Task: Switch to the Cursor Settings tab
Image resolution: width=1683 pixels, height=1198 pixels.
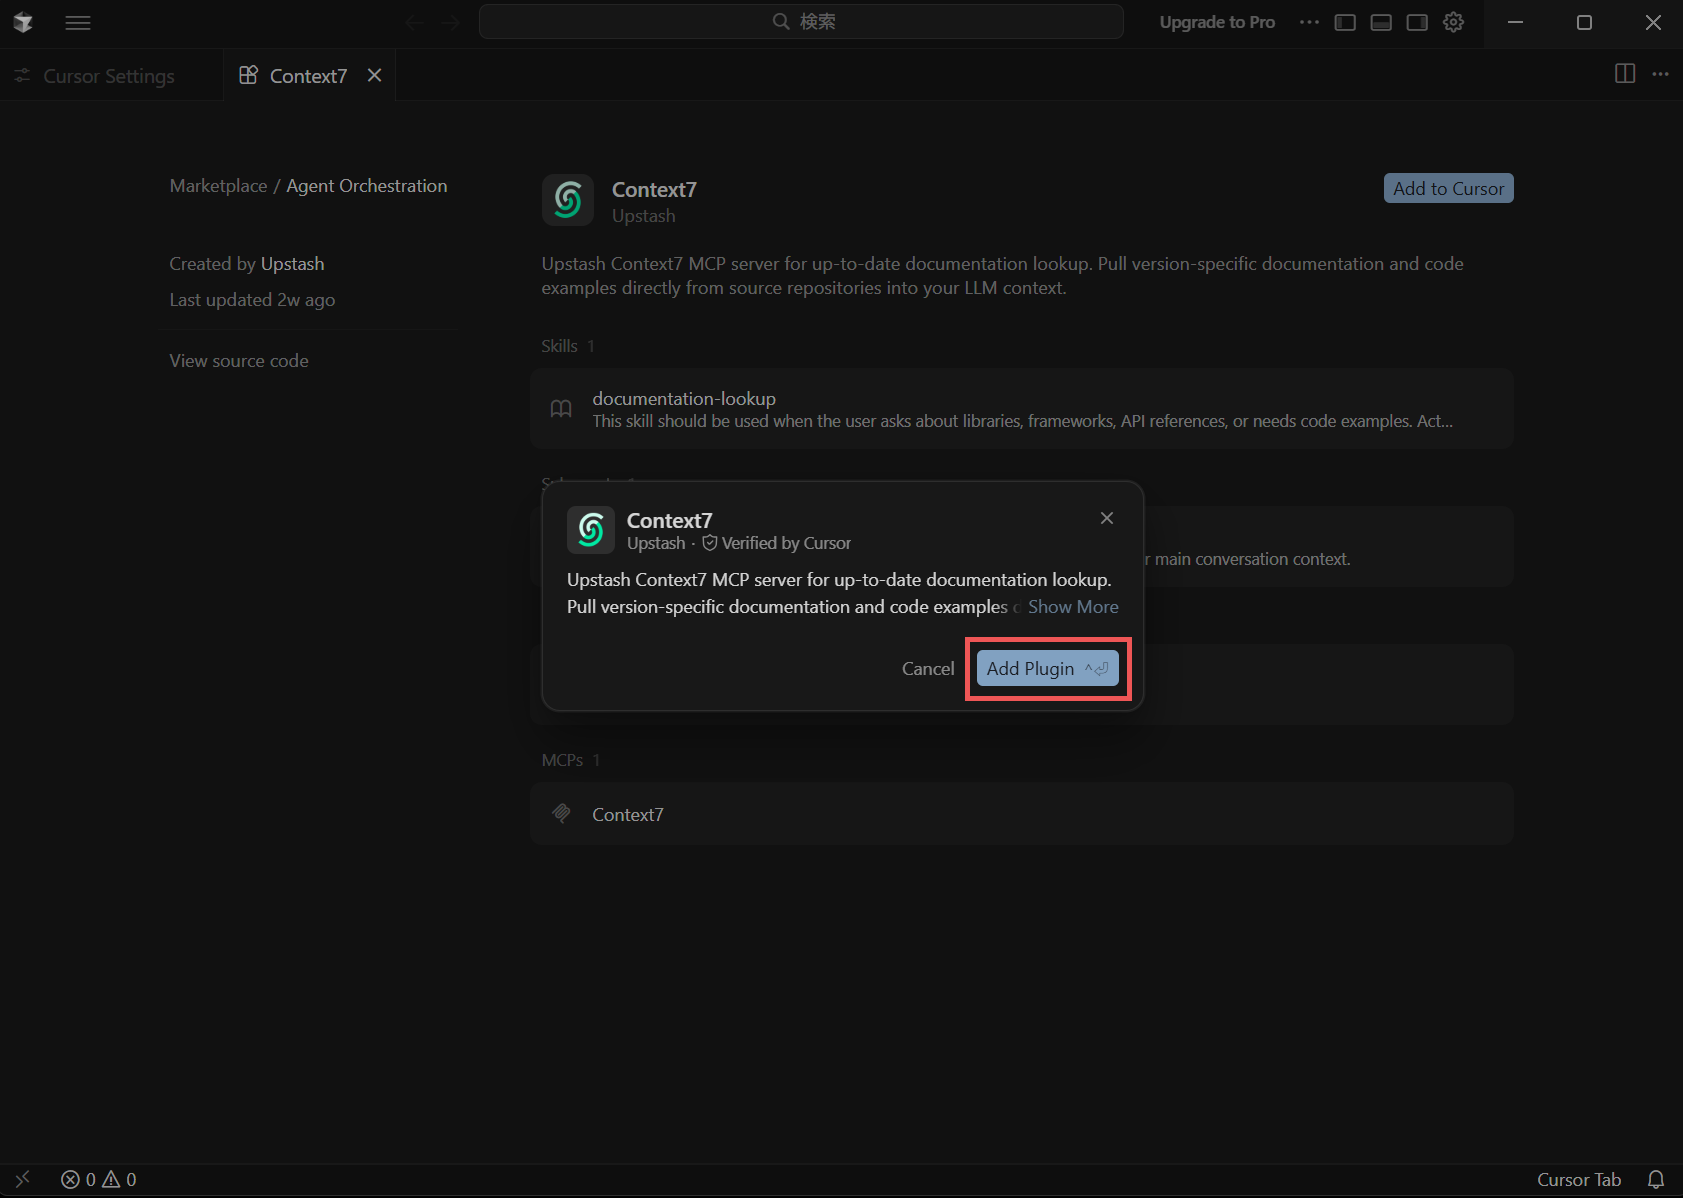Action: coord(109,76)
